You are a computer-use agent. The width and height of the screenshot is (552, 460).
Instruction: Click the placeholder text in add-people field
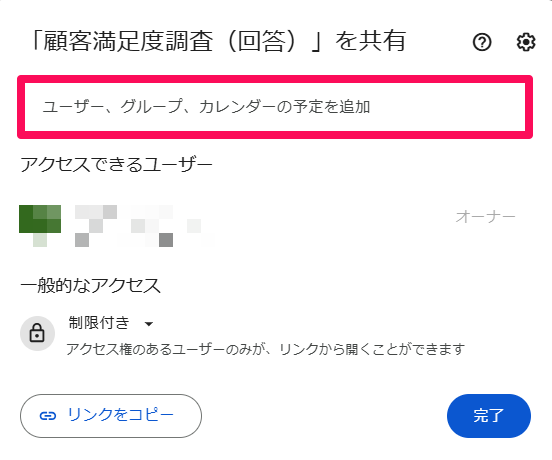tap(206, 107)
